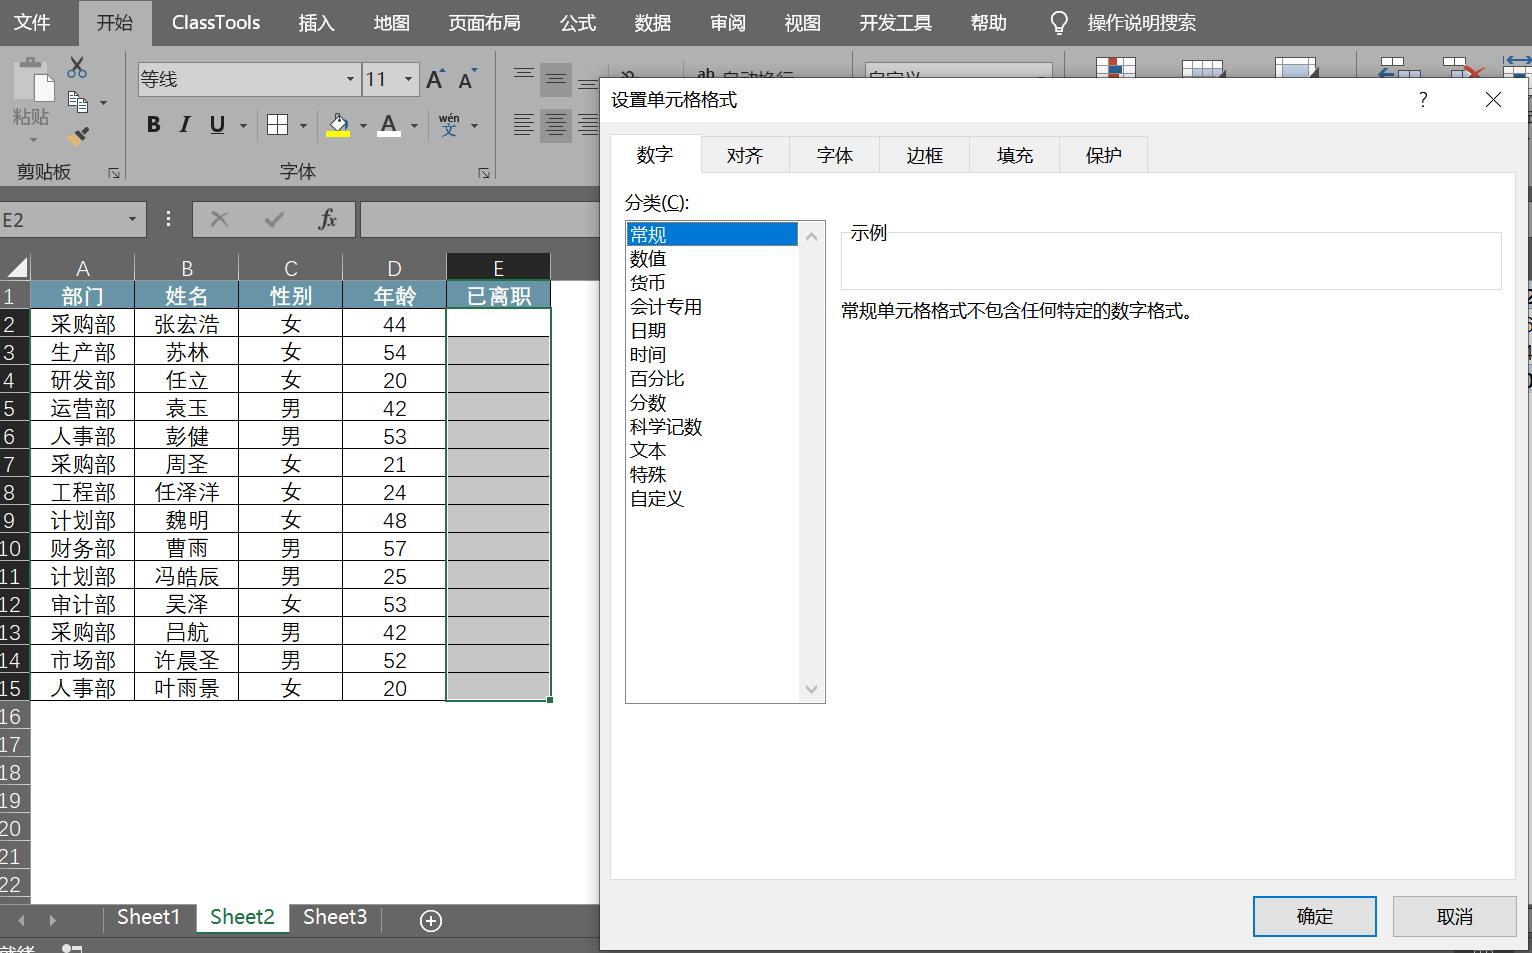Toggle Bold formatting
Image resolution: width=1532 pixels, height=953 pixels.
pyautogui.click(x=153, y=125)
